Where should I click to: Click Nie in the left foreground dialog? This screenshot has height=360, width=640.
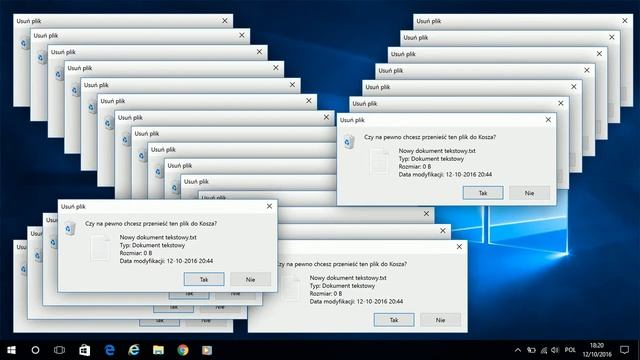[251, 280]
